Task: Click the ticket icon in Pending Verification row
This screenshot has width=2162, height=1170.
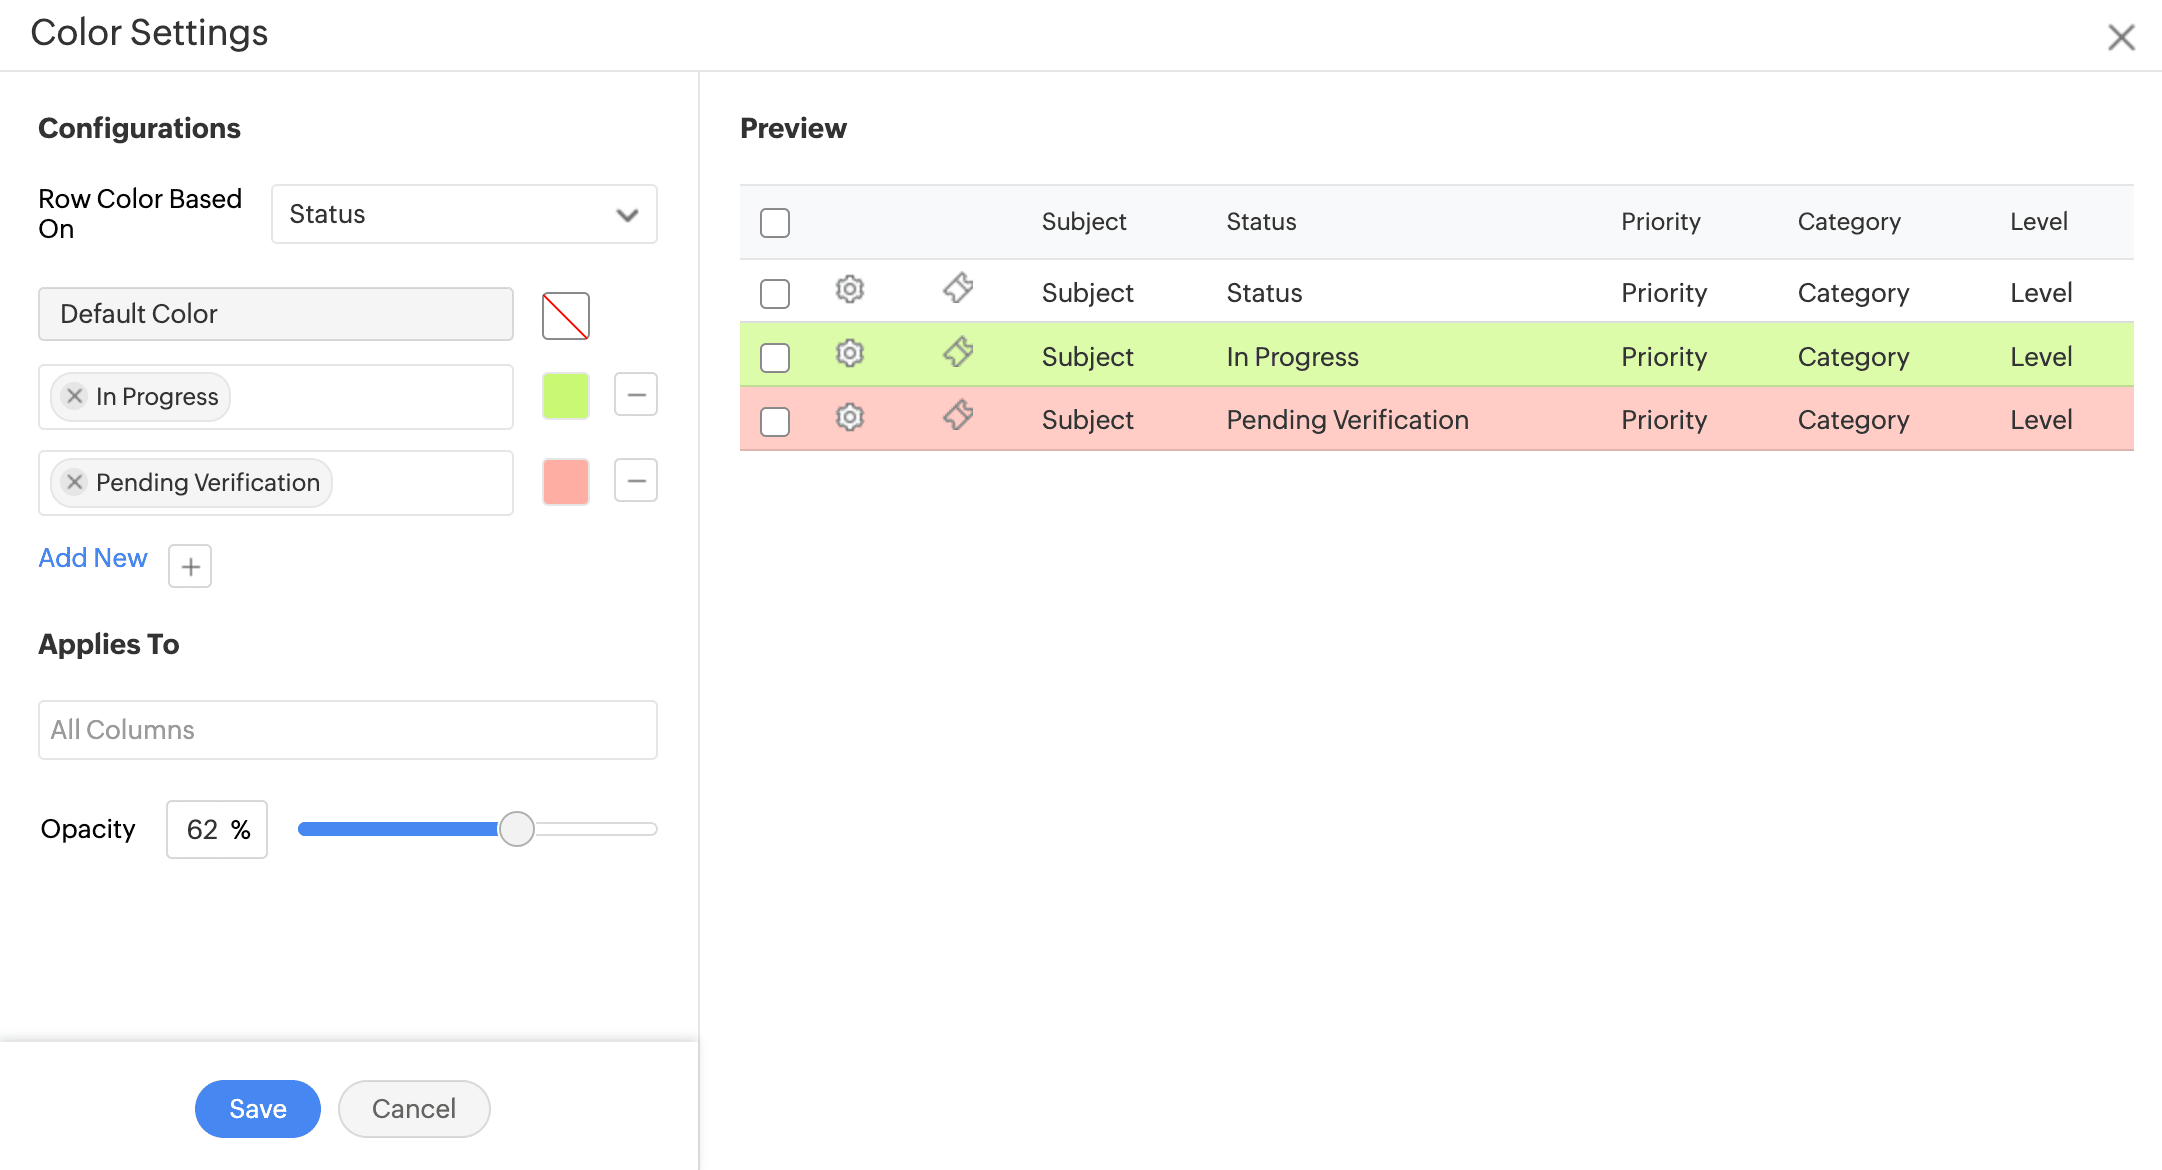Action: click(x=958, y=415)
